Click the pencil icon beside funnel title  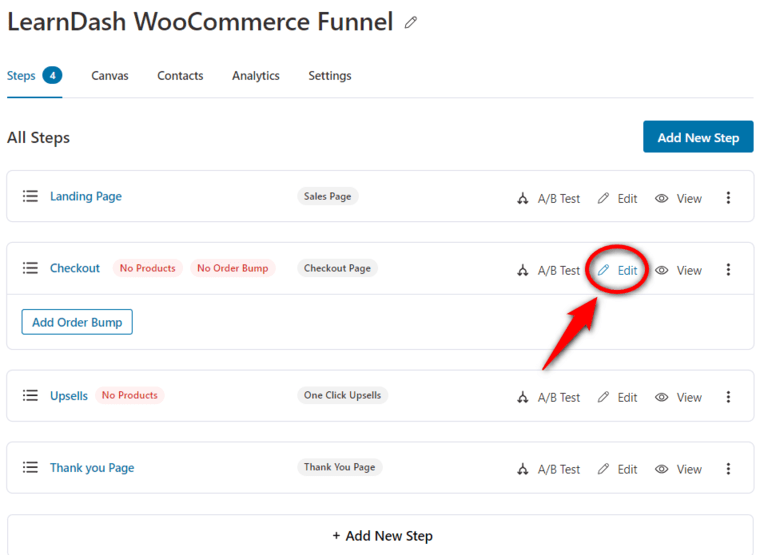coord(411,22)
